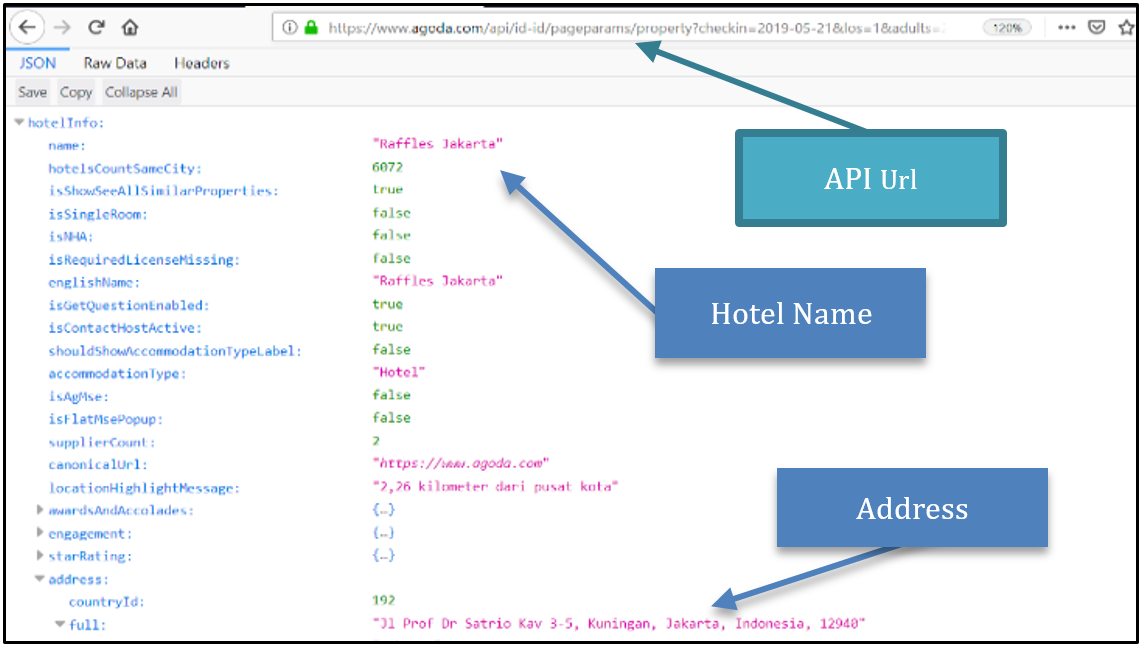Switch to the Raw Data tab
Screen dimensions: 1145x649
pyautogui.click(x=115, y=64)
